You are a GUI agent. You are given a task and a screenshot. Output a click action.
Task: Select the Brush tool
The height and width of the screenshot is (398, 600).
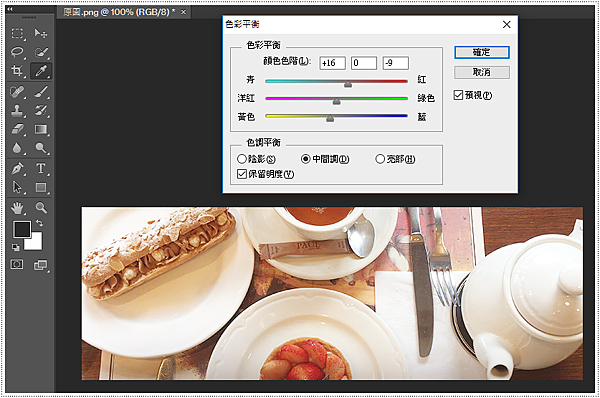click(41, 92)
